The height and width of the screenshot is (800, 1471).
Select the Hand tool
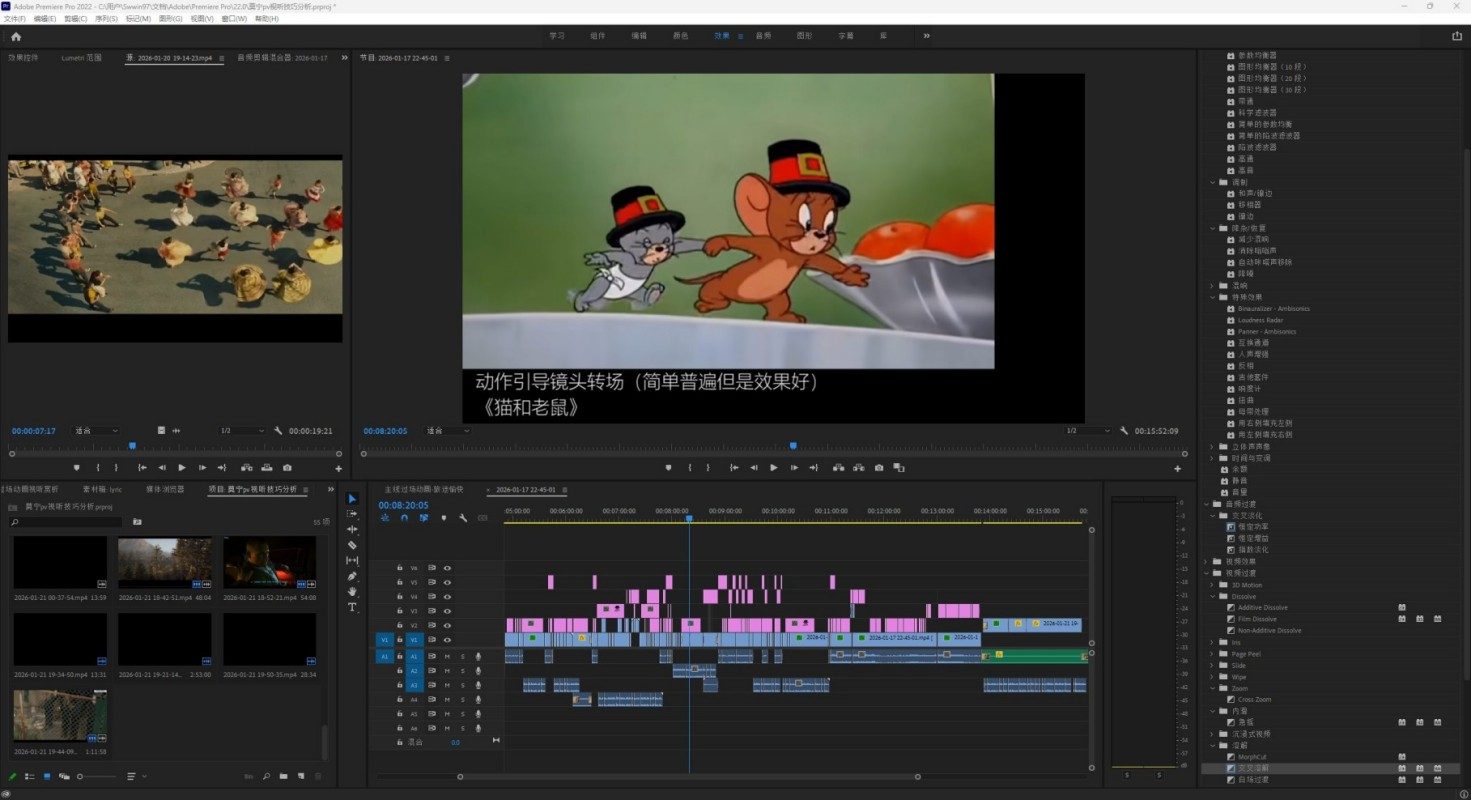(352, 591)
